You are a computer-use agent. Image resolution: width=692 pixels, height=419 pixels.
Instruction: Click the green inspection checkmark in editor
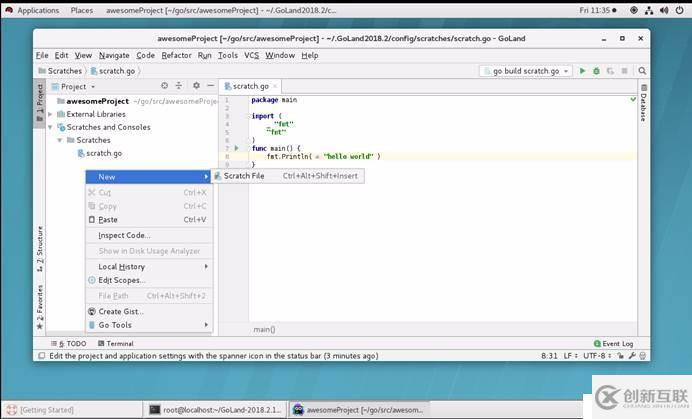[x=633, y=100]
